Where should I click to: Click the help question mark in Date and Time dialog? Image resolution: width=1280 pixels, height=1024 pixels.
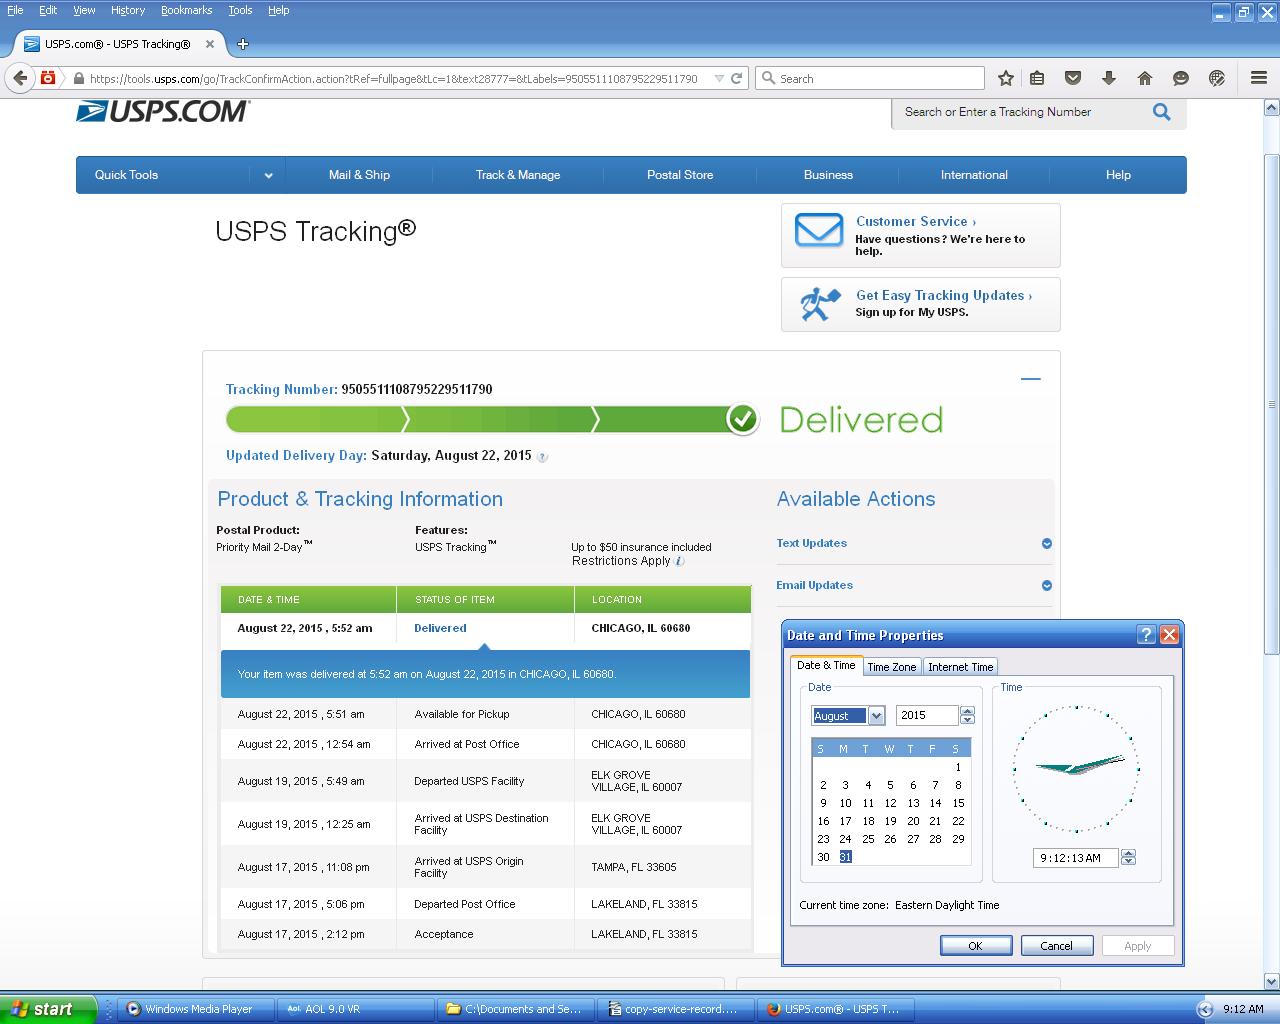tap(1147, 634)
